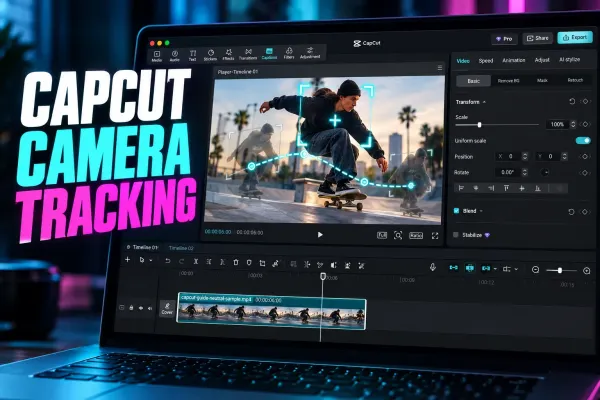Toggle clip linkage on timeline

(486, 269)
